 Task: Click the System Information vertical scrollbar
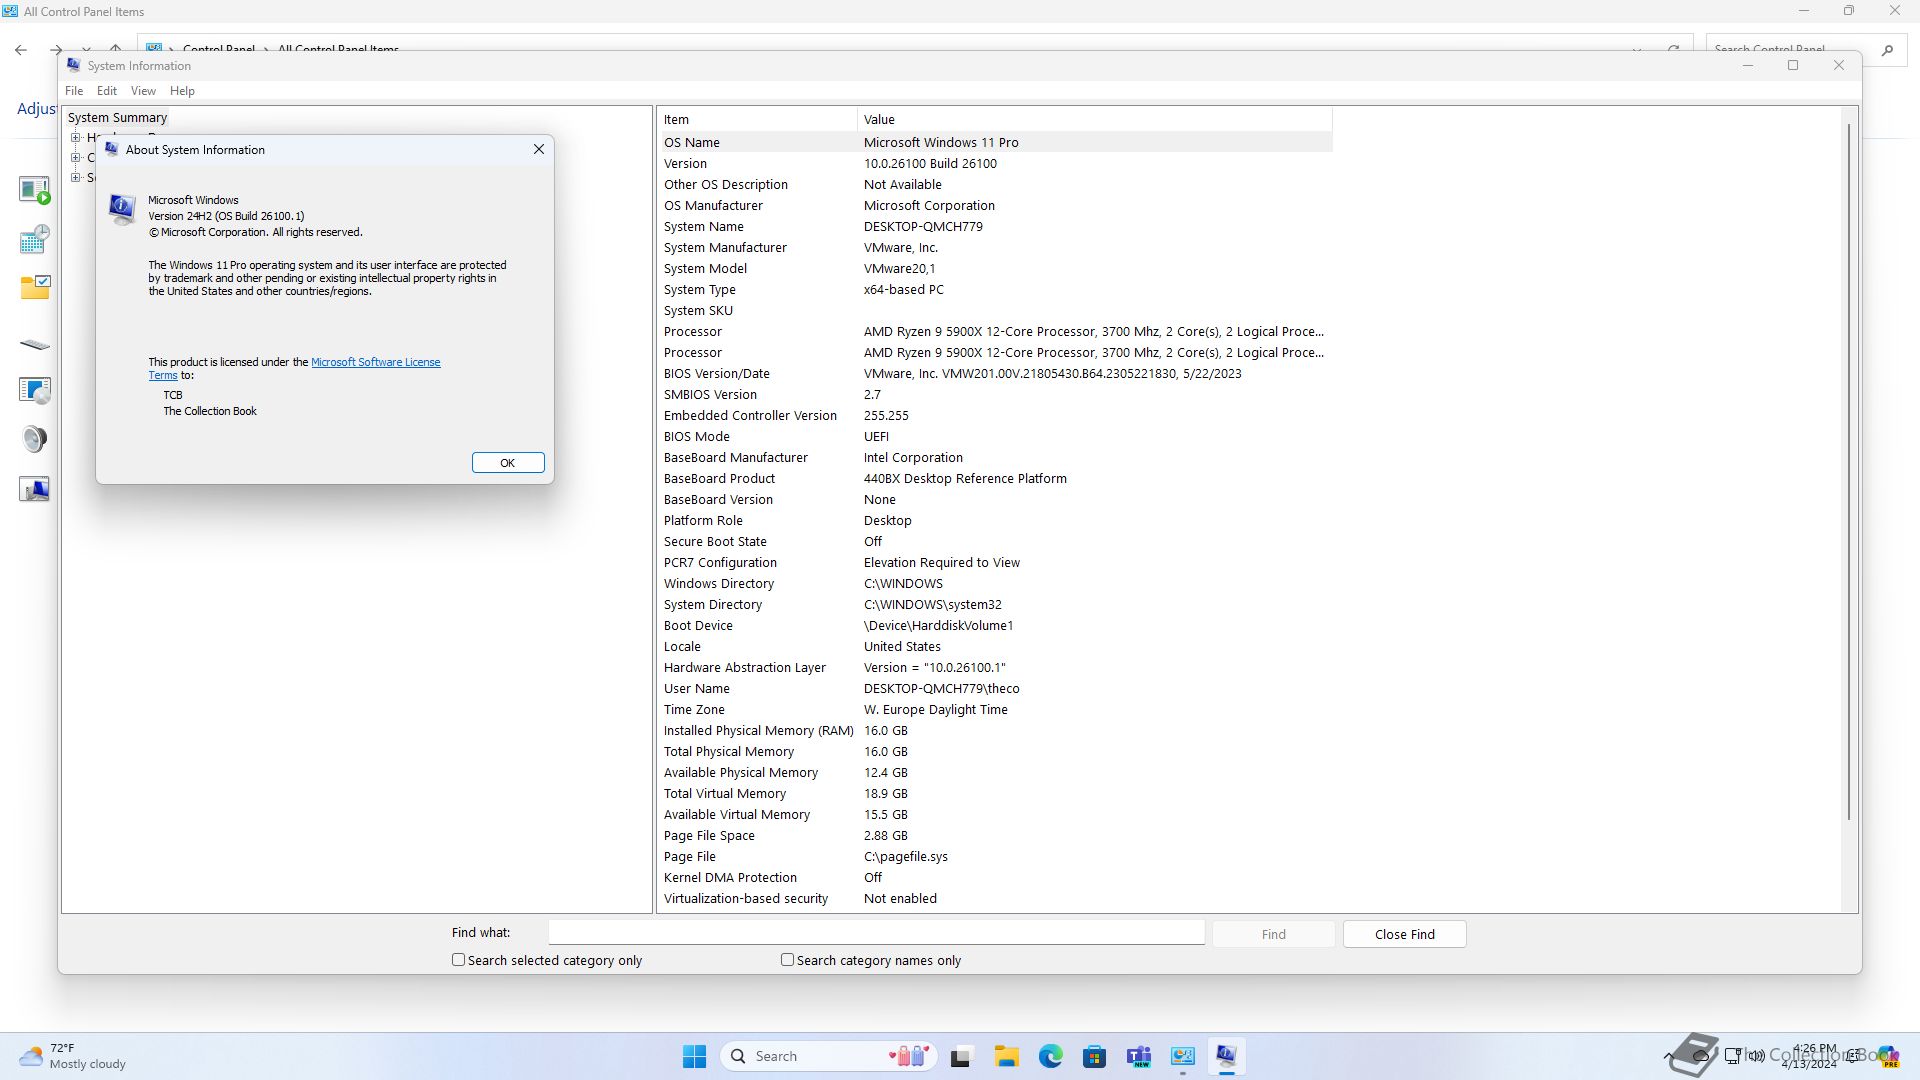[x=1849, y=470]
